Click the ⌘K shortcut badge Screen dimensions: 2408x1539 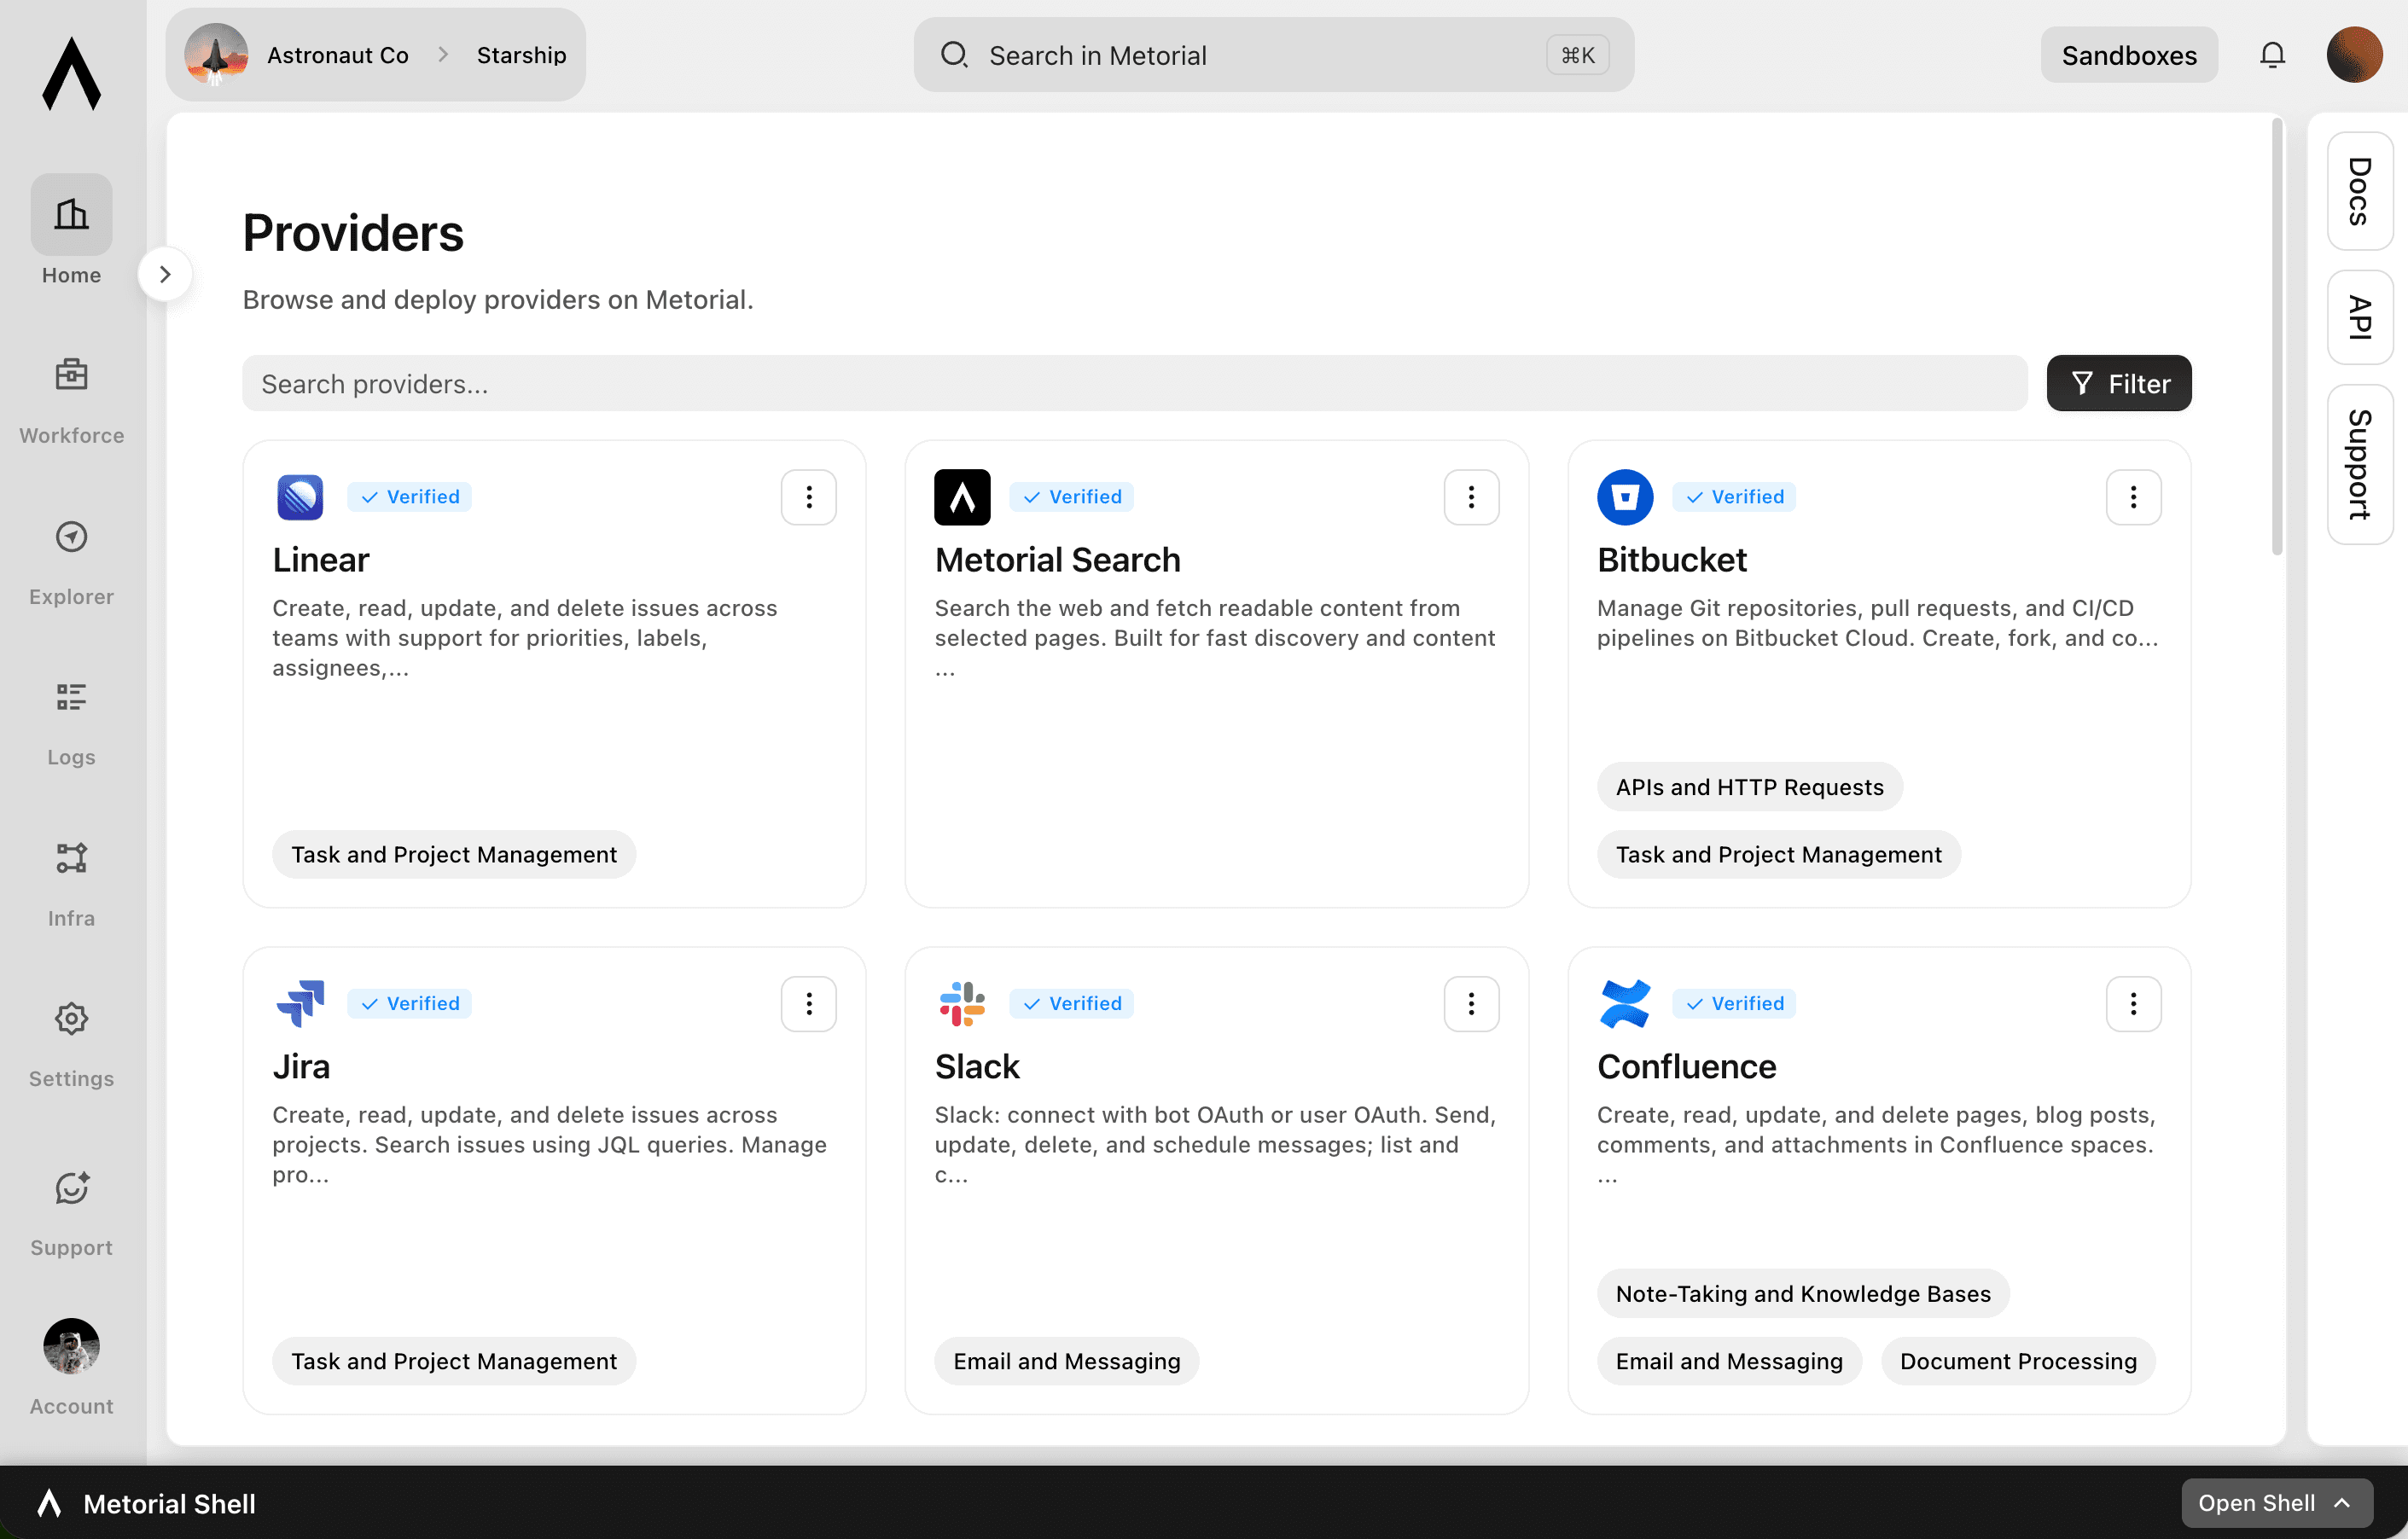[x=1577, y=55]
